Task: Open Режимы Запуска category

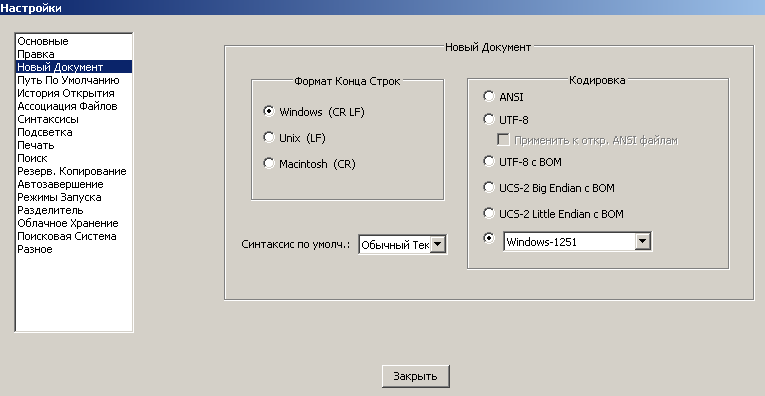Action: point(74,197)
